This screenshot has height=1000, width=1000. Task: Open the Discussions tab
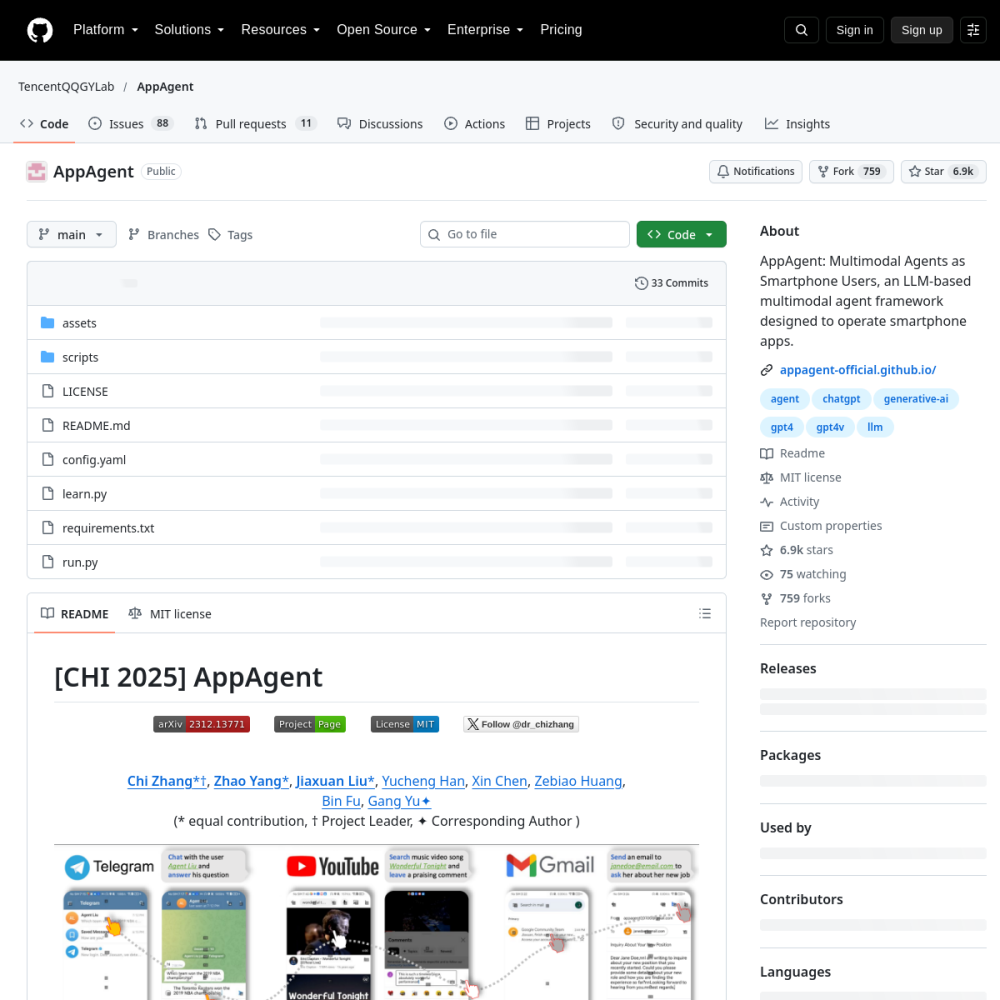tap(380, 124)
